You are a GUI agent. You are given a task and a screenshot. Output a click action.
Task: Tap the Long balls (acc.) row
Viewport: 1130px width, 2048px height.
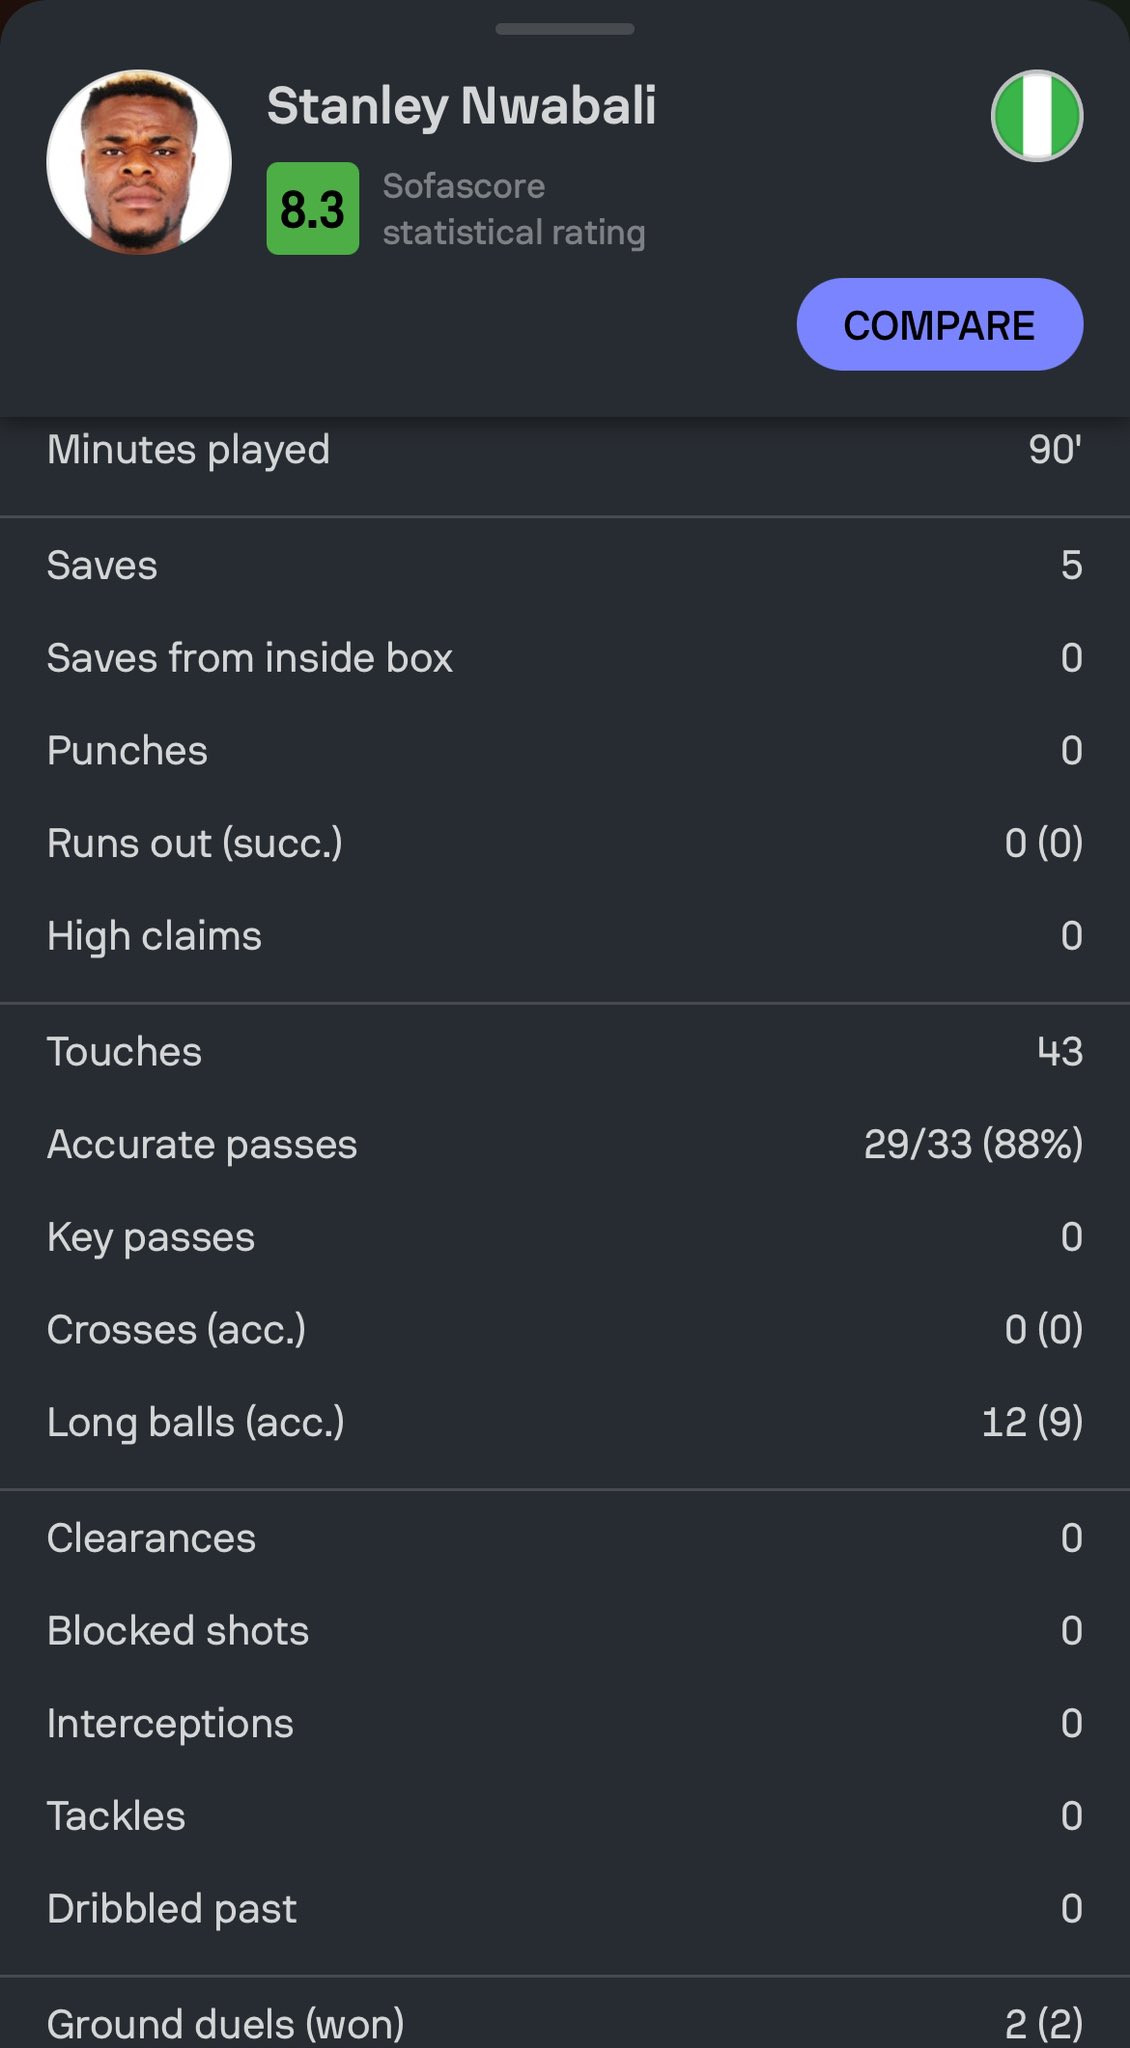click(565, 1422)
